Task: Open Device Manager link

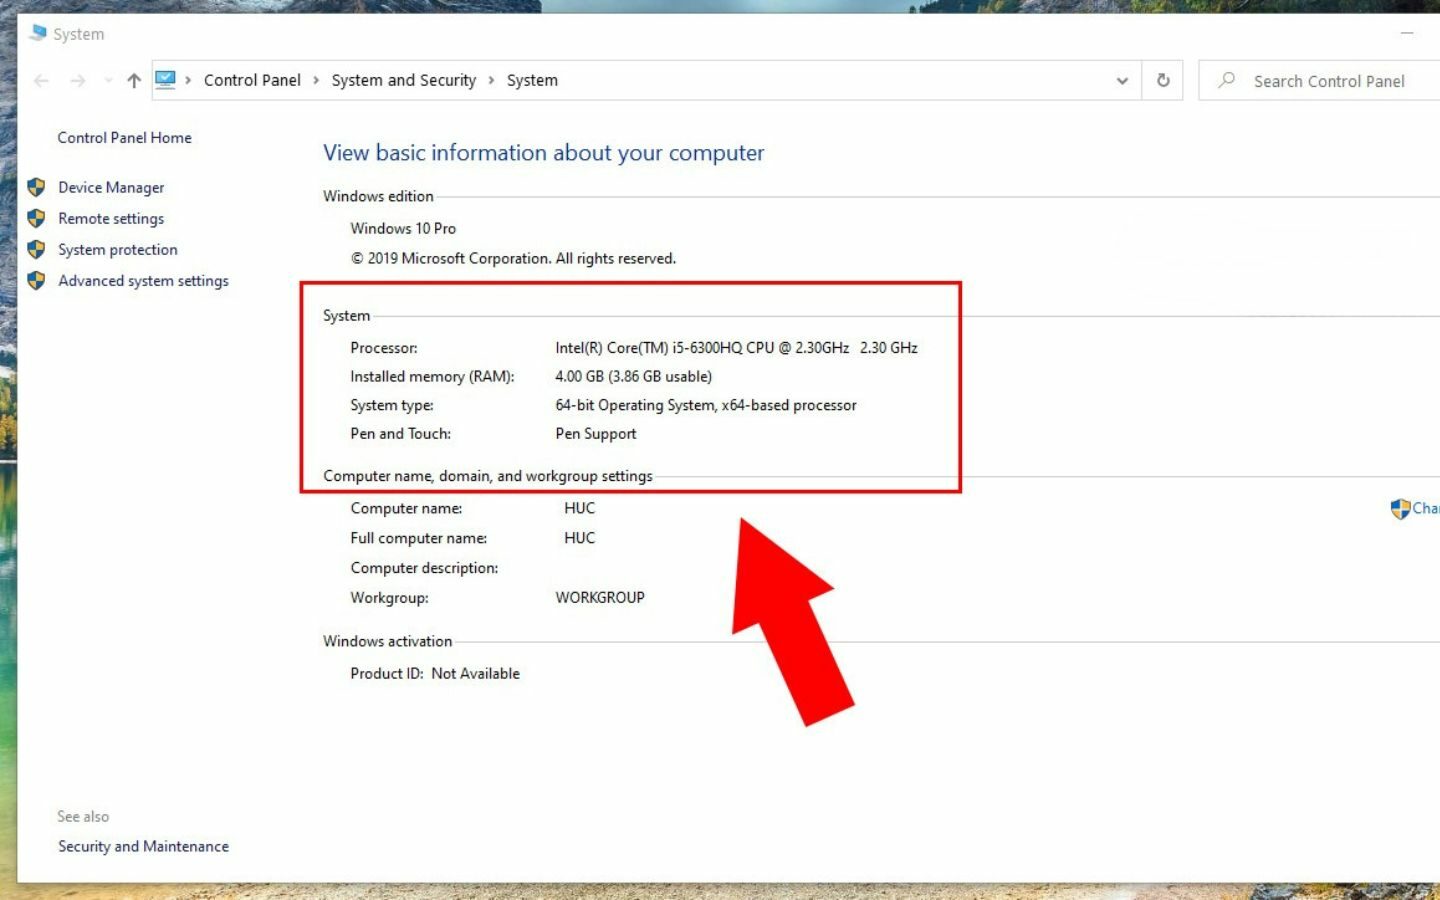Action: (x=111, y=188)
